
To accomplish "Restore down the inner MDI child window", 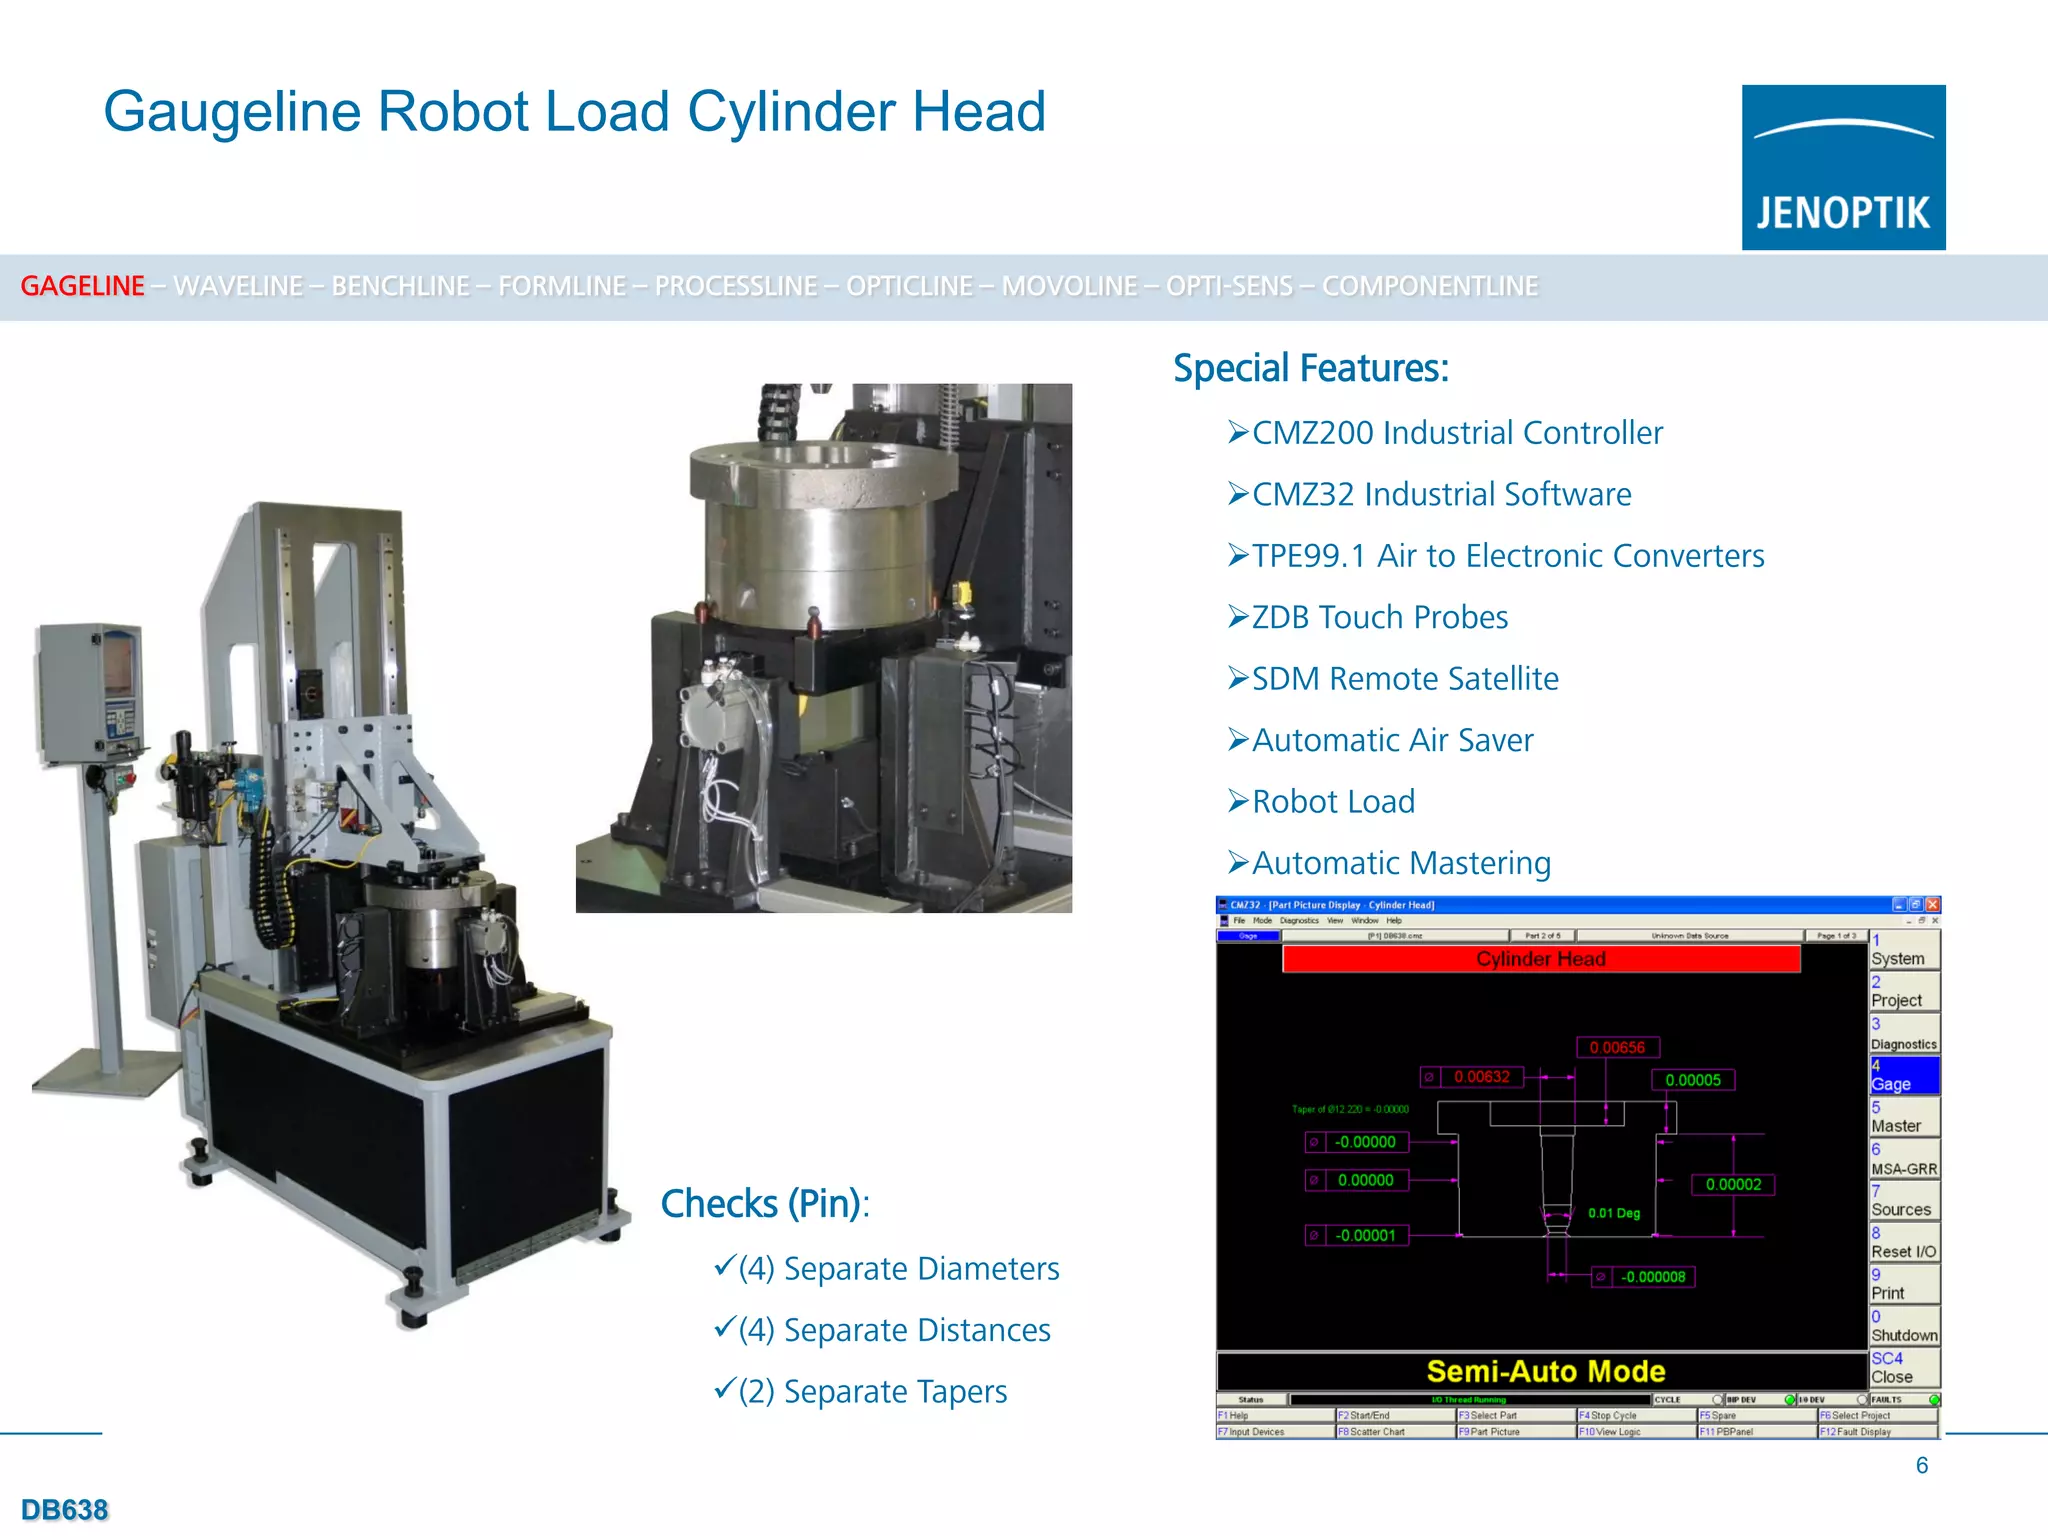I will (x=1921, y=920).
